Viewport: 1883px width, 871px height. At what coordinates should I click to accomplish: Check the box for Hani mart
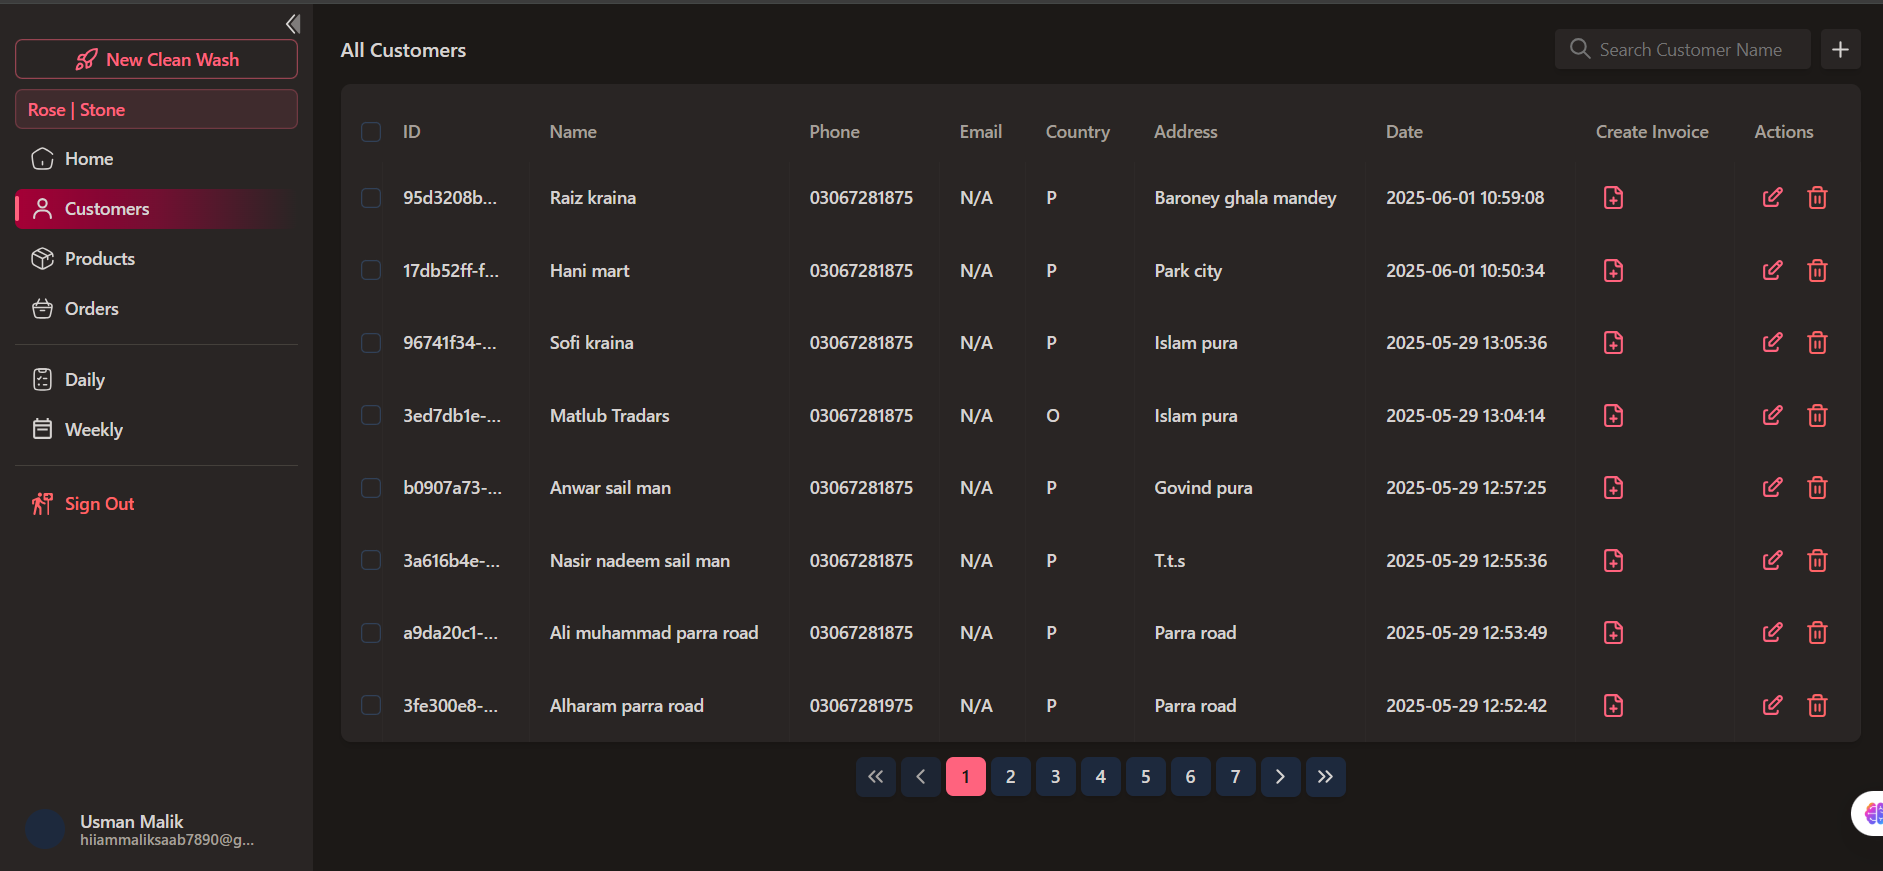371,271
